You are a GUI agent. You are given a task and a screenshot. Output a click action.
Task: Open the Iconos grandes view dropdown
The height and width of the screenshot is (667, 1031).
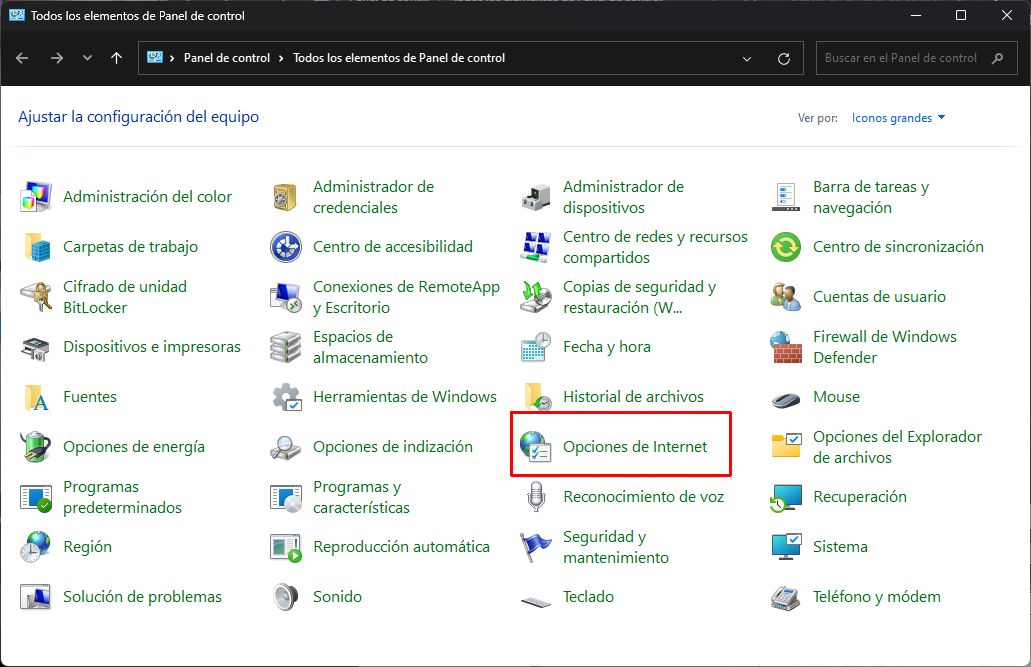(898, 118)
